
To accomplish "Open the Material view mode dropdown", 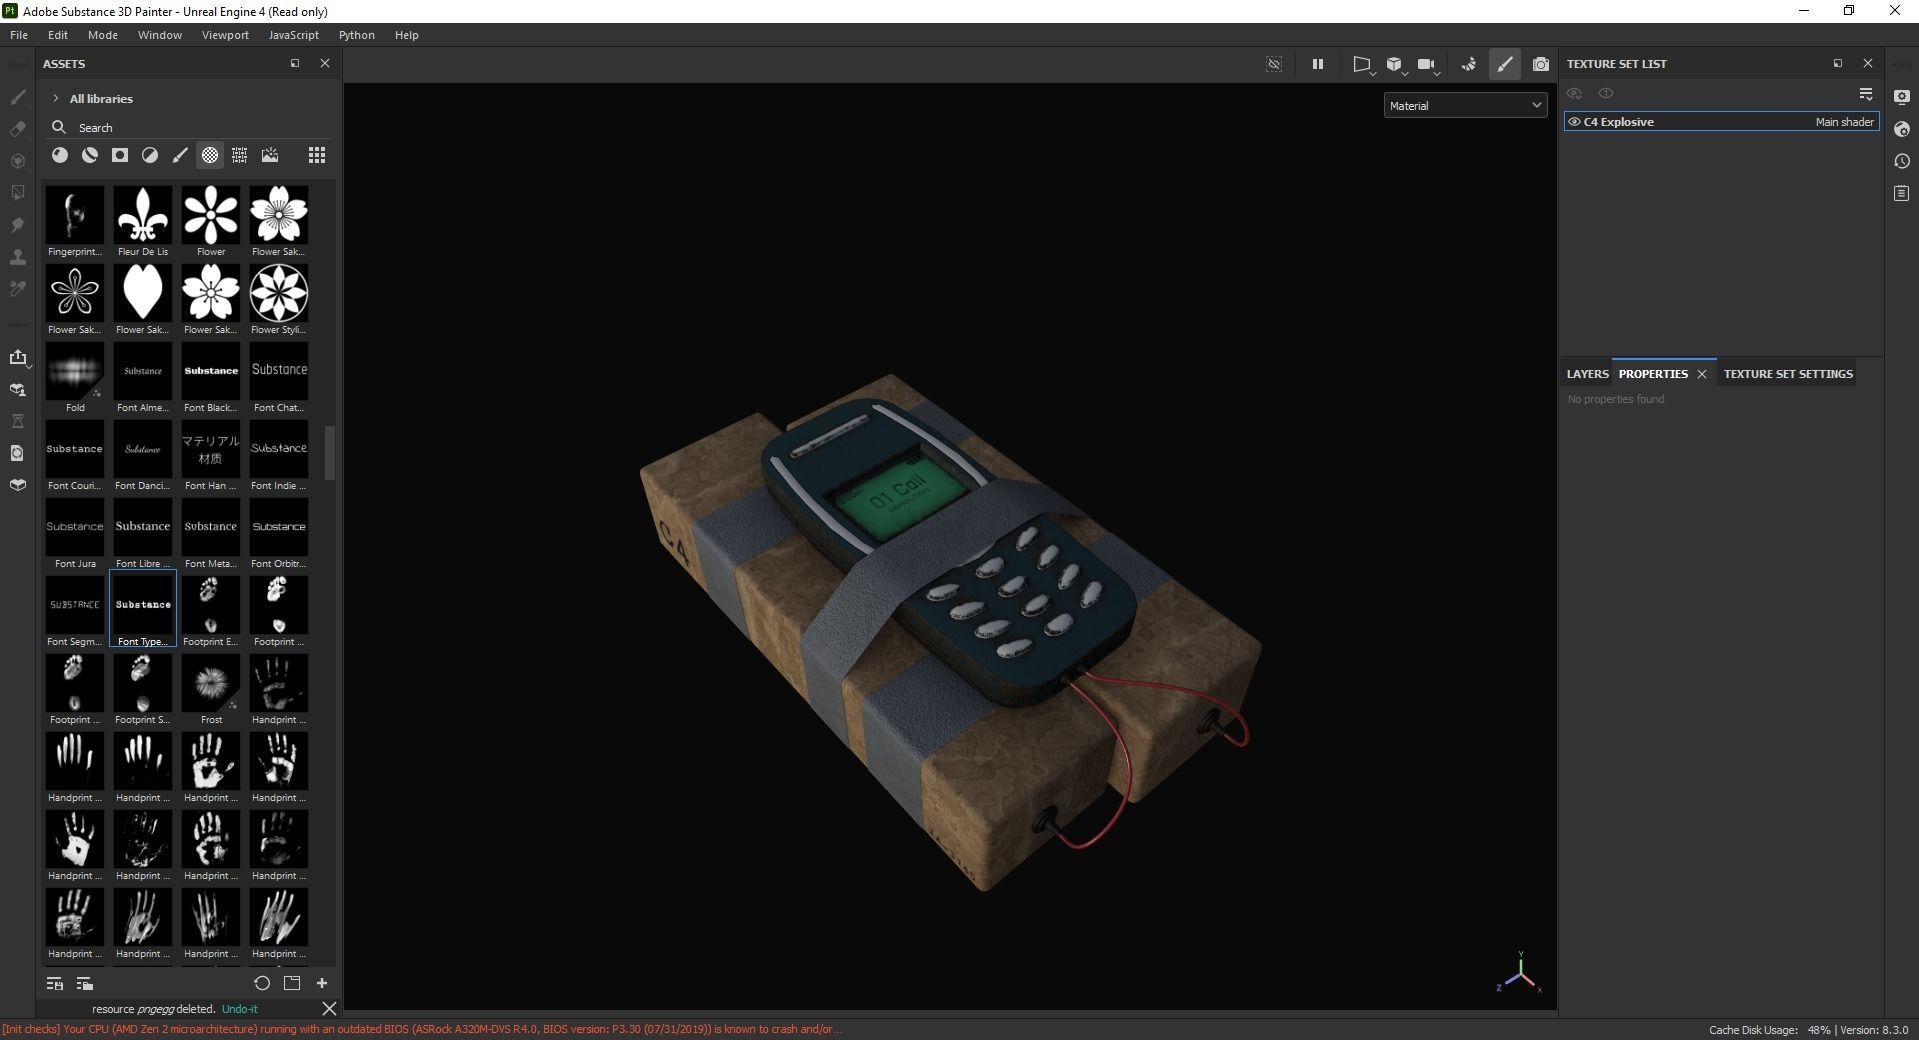I will (1464, 105).
